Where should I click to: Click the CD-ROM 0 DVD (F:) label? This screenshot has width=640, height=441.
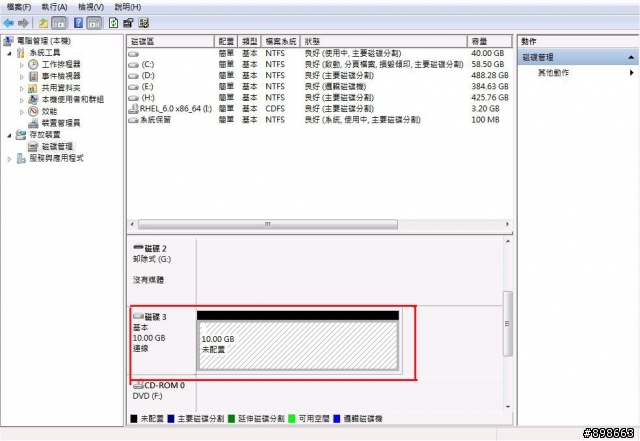[x=159, y=391]
